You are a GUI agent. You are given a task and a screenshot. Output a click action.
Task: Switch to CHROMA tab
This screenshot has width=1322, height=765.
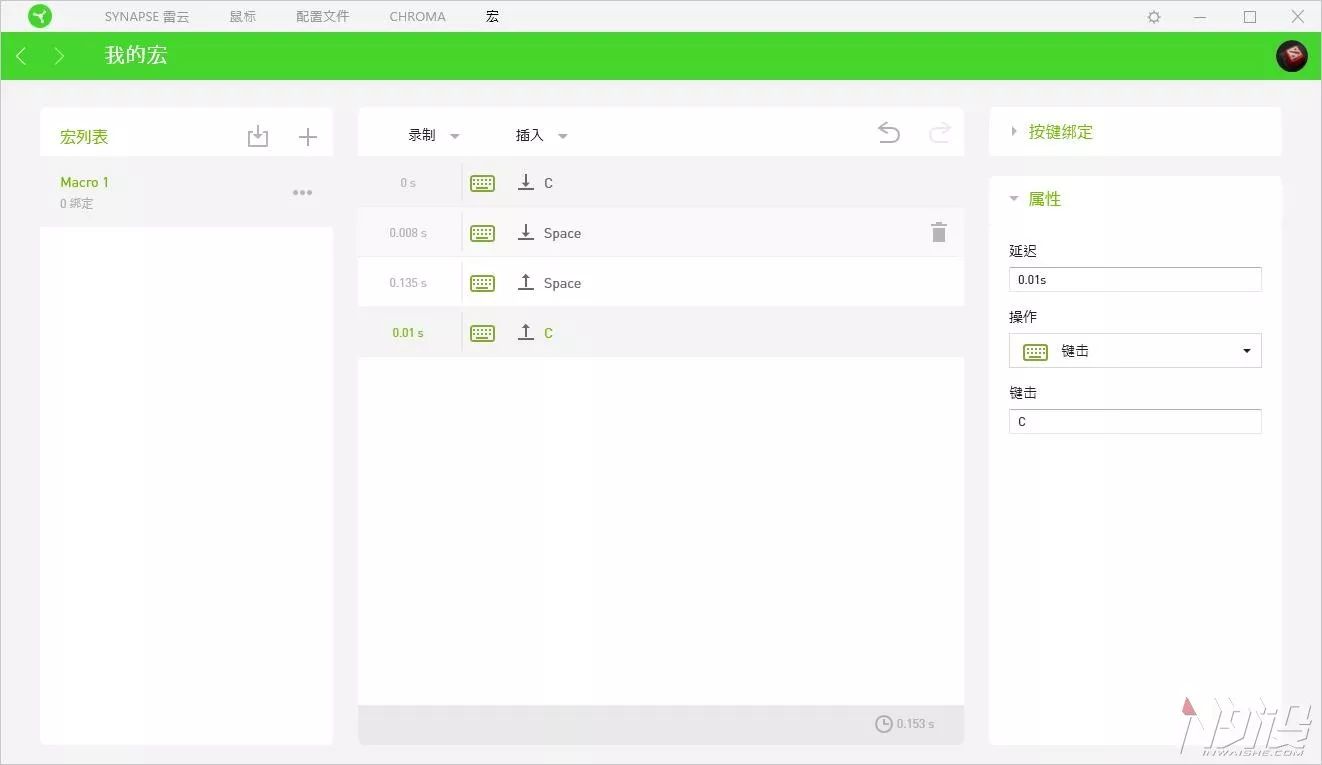(418, 17)
